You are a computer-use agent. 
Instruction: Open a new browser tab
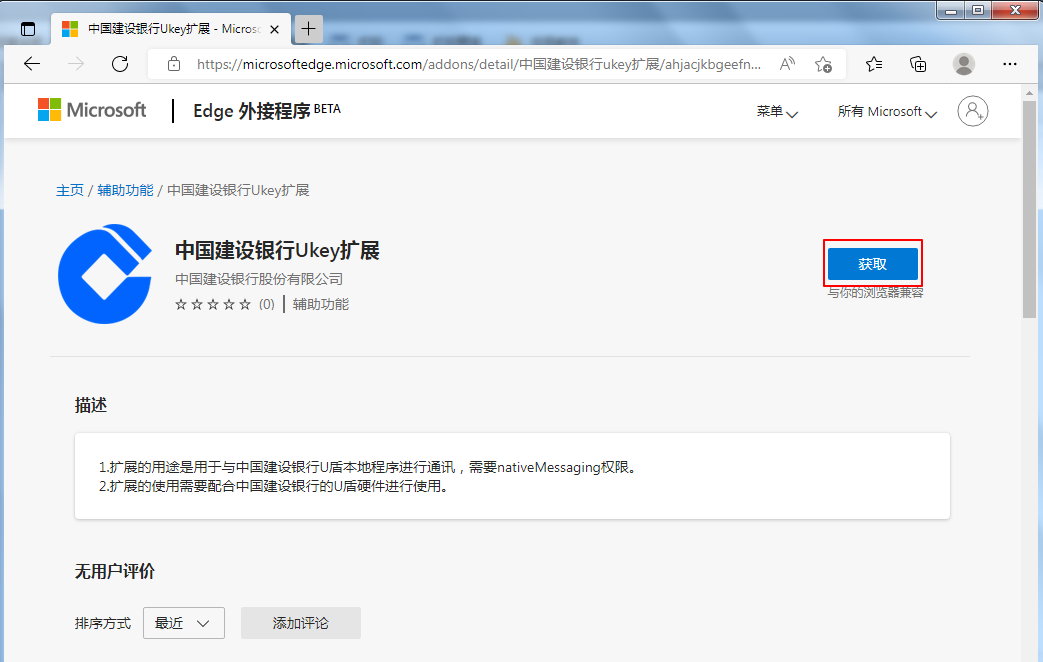pyautogui.click(x=308, y=29)
